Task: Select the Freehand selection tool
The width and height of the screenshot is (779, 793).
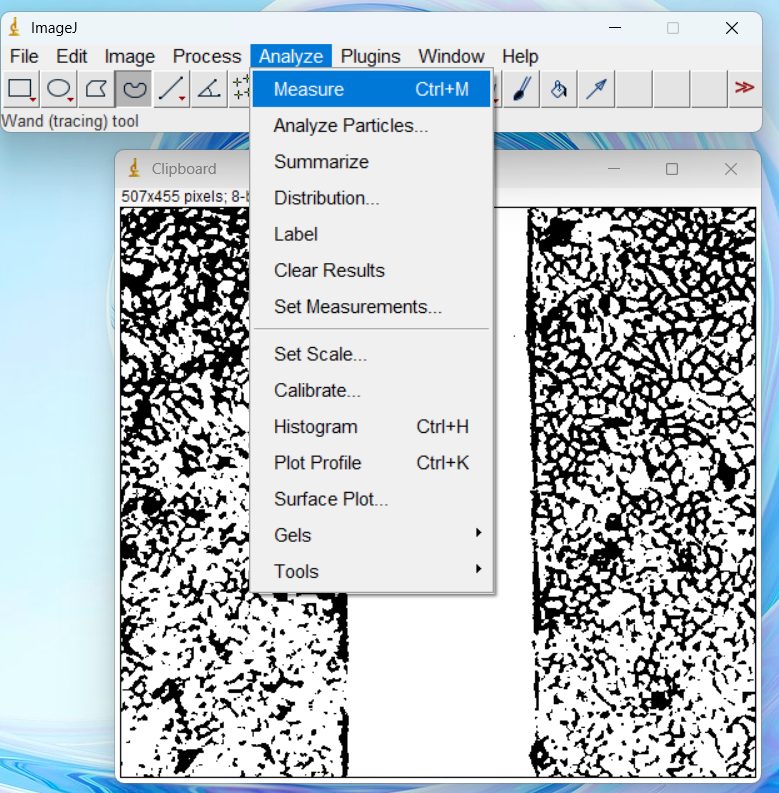Action: click(134, 89)
